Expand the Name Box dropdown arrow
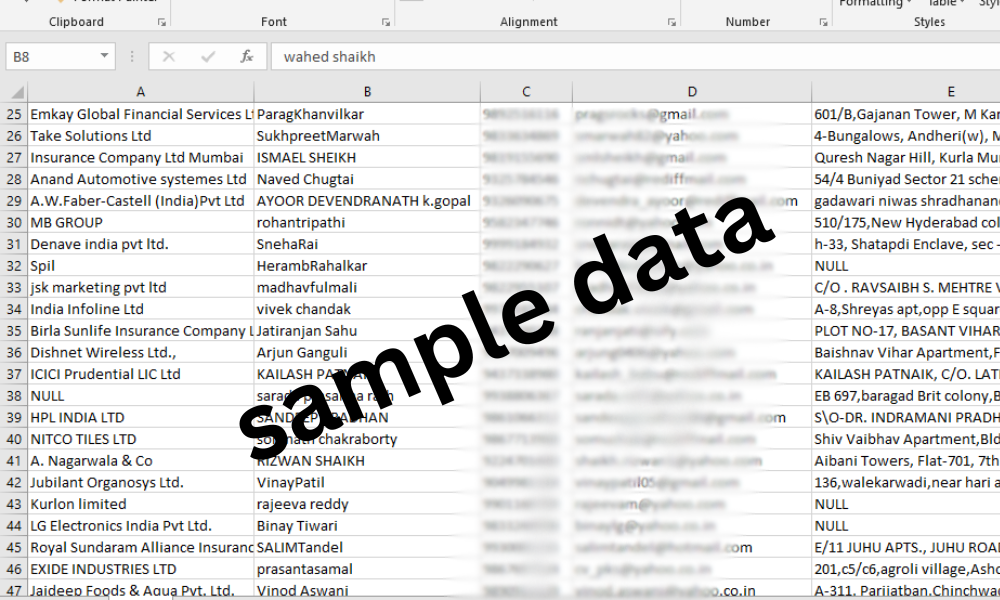The image size is (1000, 600). 104,56
